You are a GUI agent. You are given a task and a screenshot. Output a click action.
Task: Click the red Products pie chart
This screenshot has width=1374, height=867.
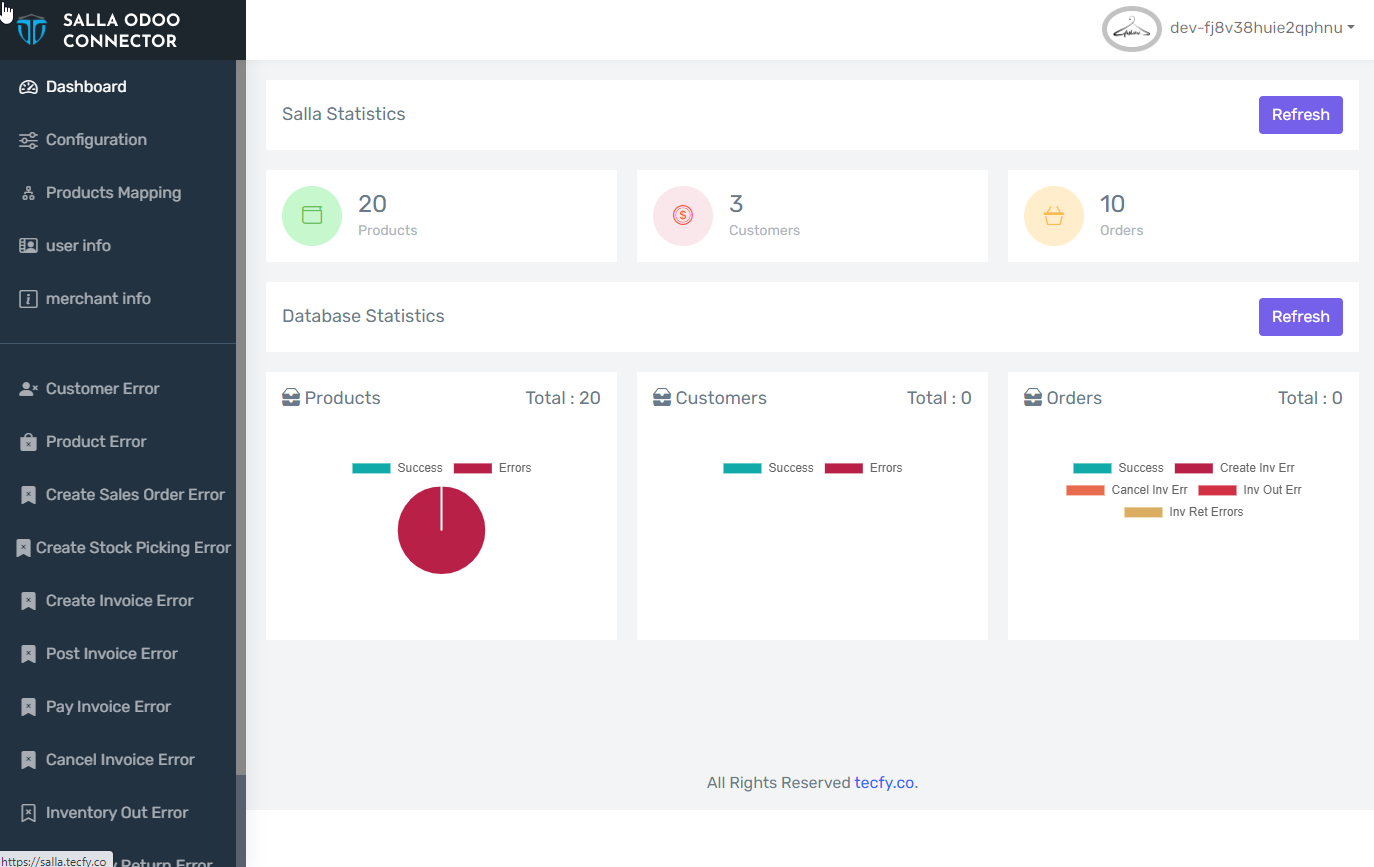(x=441, y=531)
